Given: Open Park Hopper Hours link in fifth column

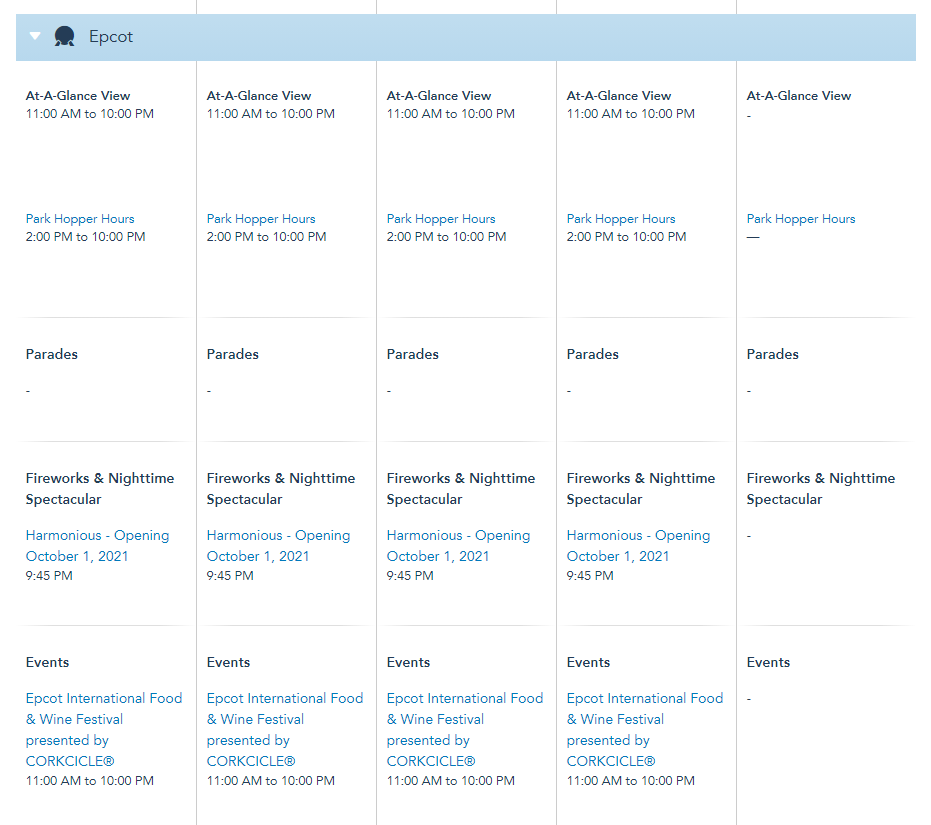Looking at the screenshot, I should tap(801, 219).
